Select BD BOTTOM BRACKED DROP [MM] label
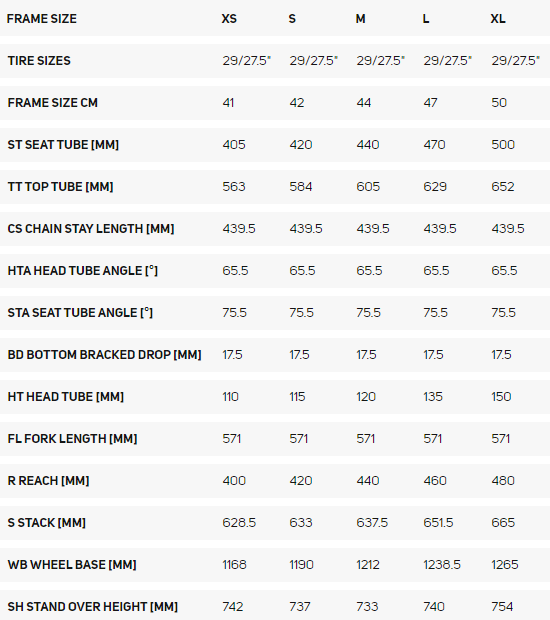The image size is (550, 620). [104, 355]
